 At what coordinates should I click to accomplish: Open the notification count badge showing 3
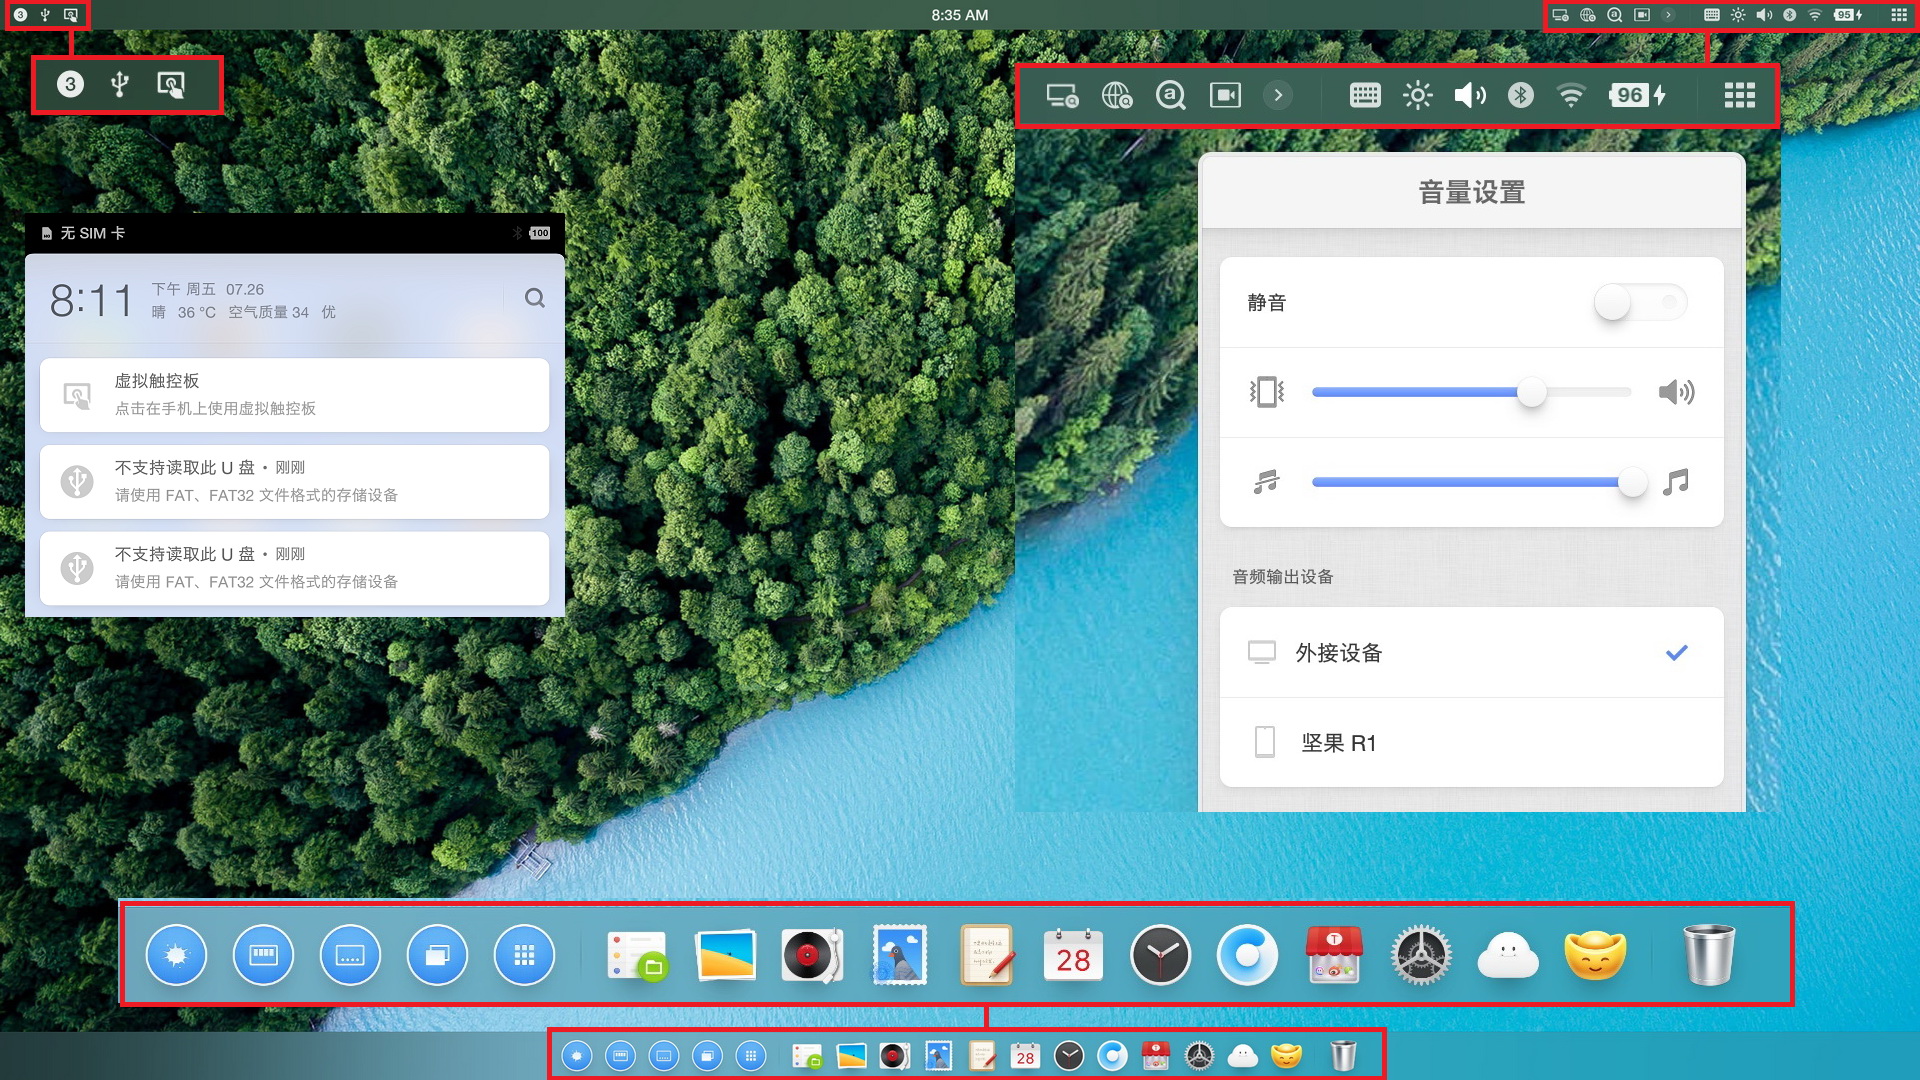(70, 84)
